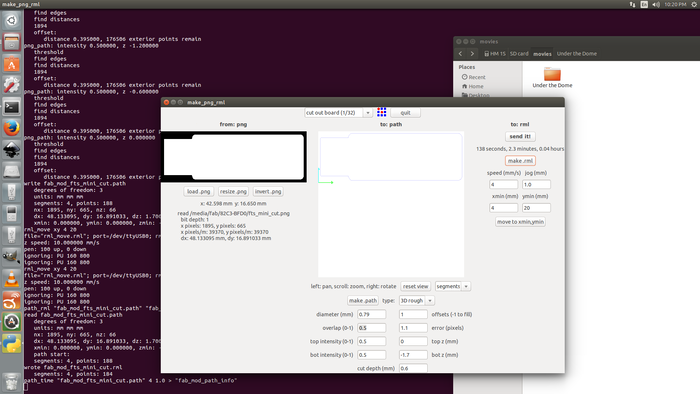This screenshot has height=394, width=700.
Task: Click the clock showing 10:20 PM
Action: click(675, 4)
